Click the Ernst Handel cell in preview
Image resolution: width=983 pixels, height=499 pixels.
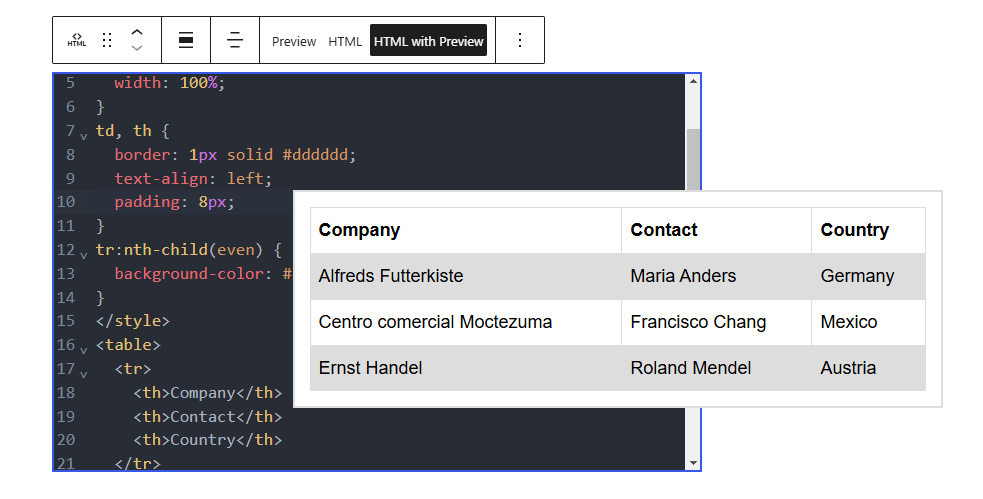click(x=370, y=368)
